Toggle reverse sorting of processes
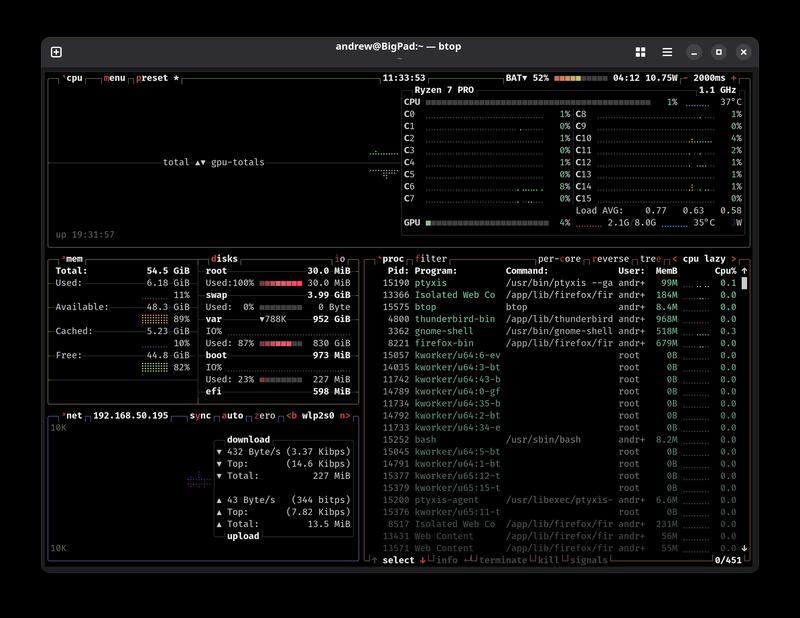800x618 pixels. (x=610, y=259)
